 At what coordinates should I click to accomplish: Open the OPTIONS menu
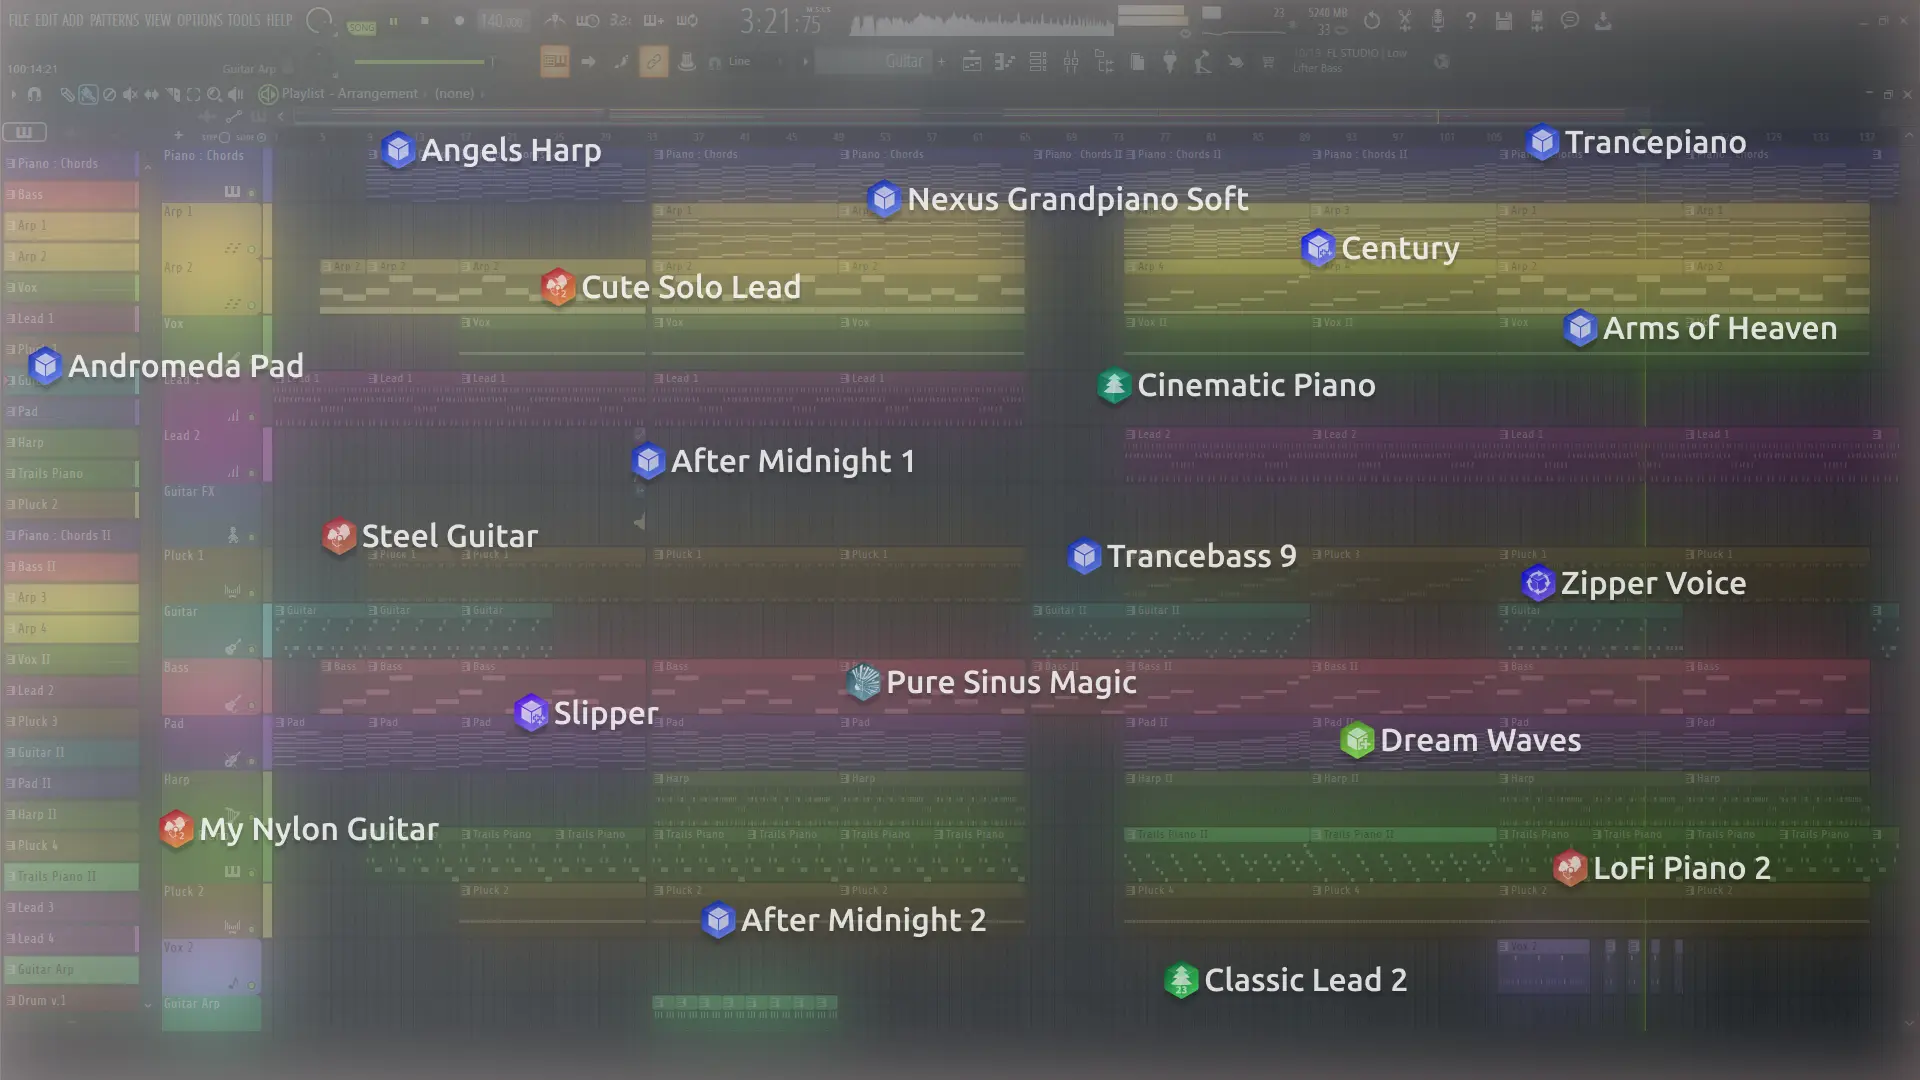point(199,20)
